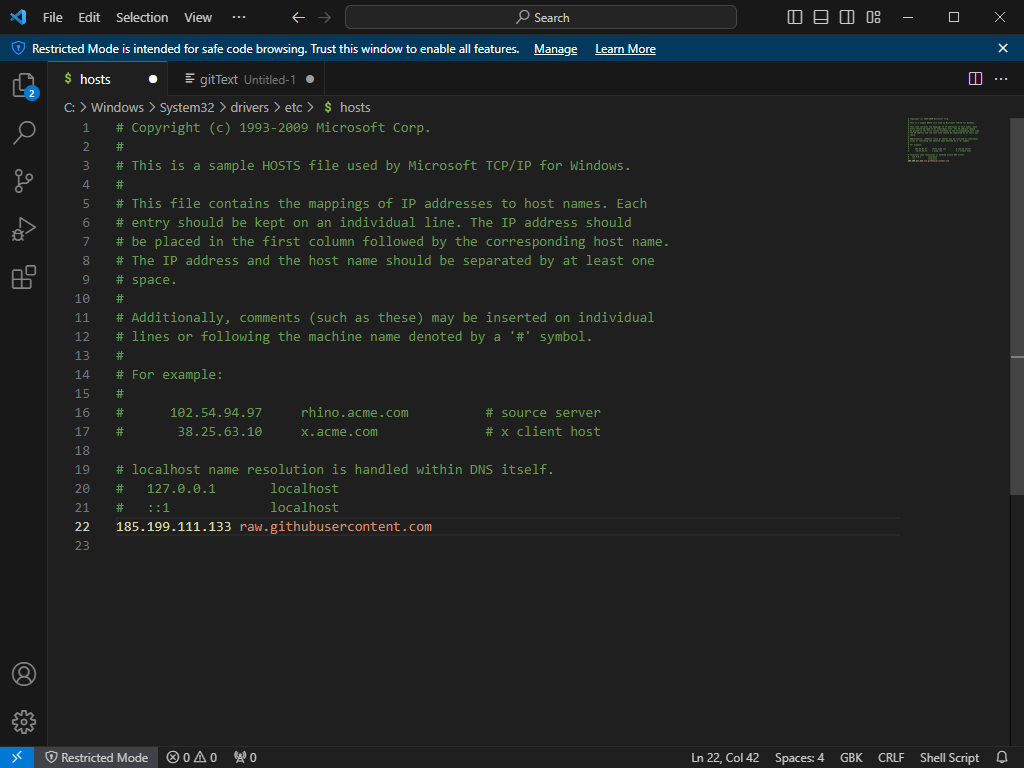Click line number 1 in the gutter

coord(86,127)
